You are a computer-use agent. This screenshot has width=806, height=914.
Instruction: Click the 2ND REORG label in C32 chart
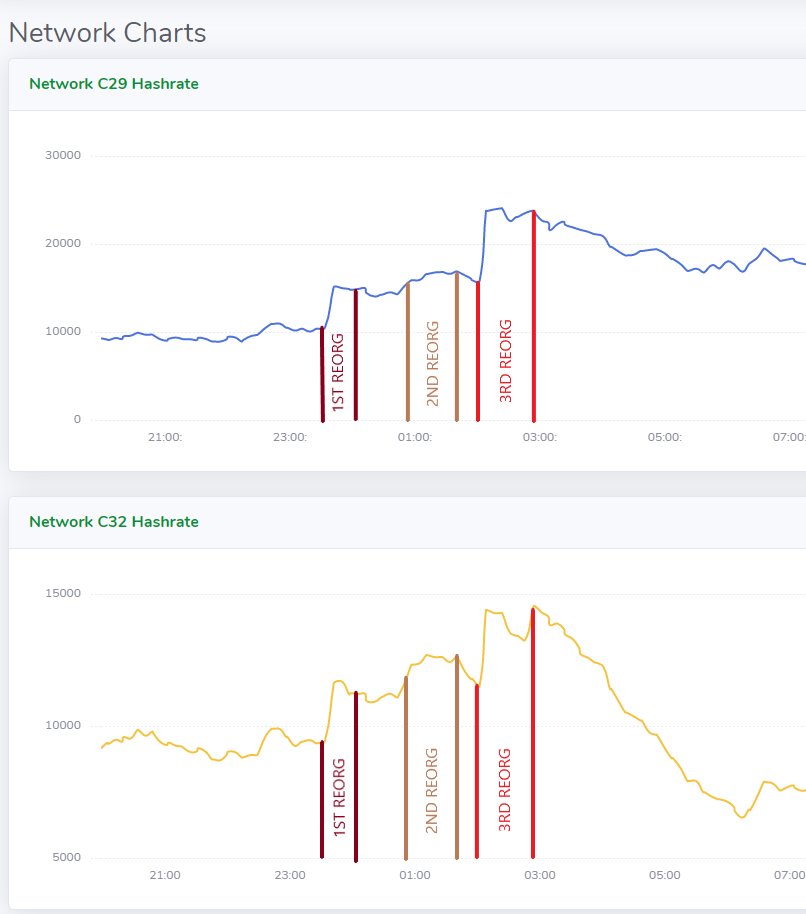point(431,791)
